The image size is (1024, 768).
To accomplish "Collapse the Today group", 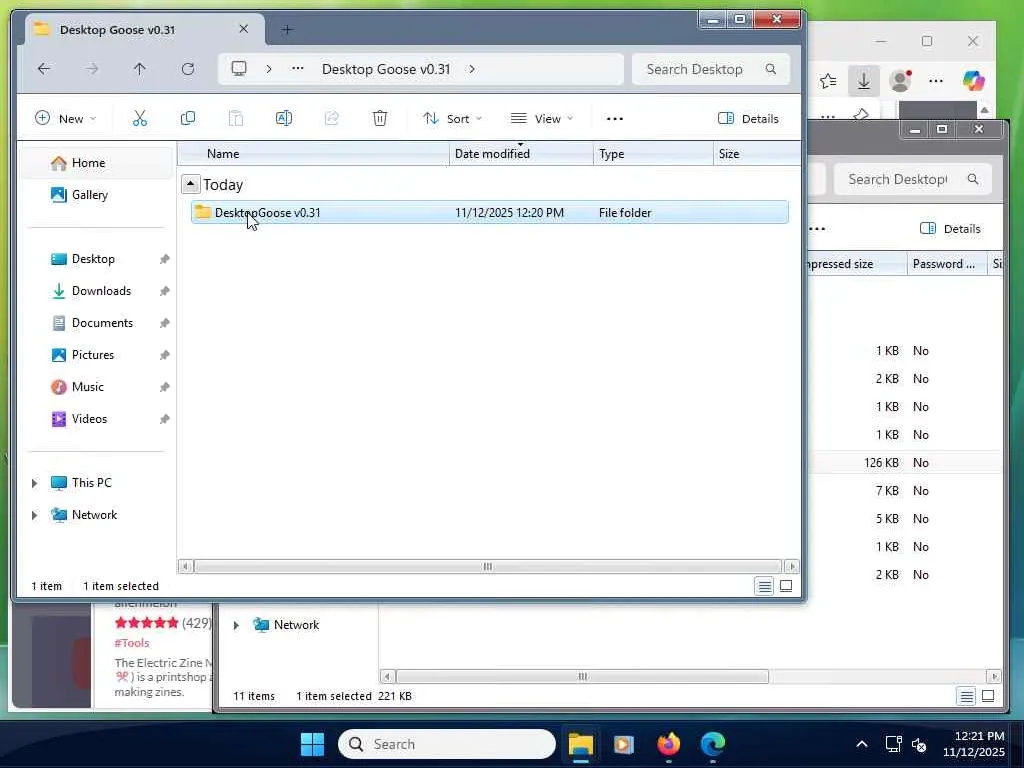I will point(190,184).
